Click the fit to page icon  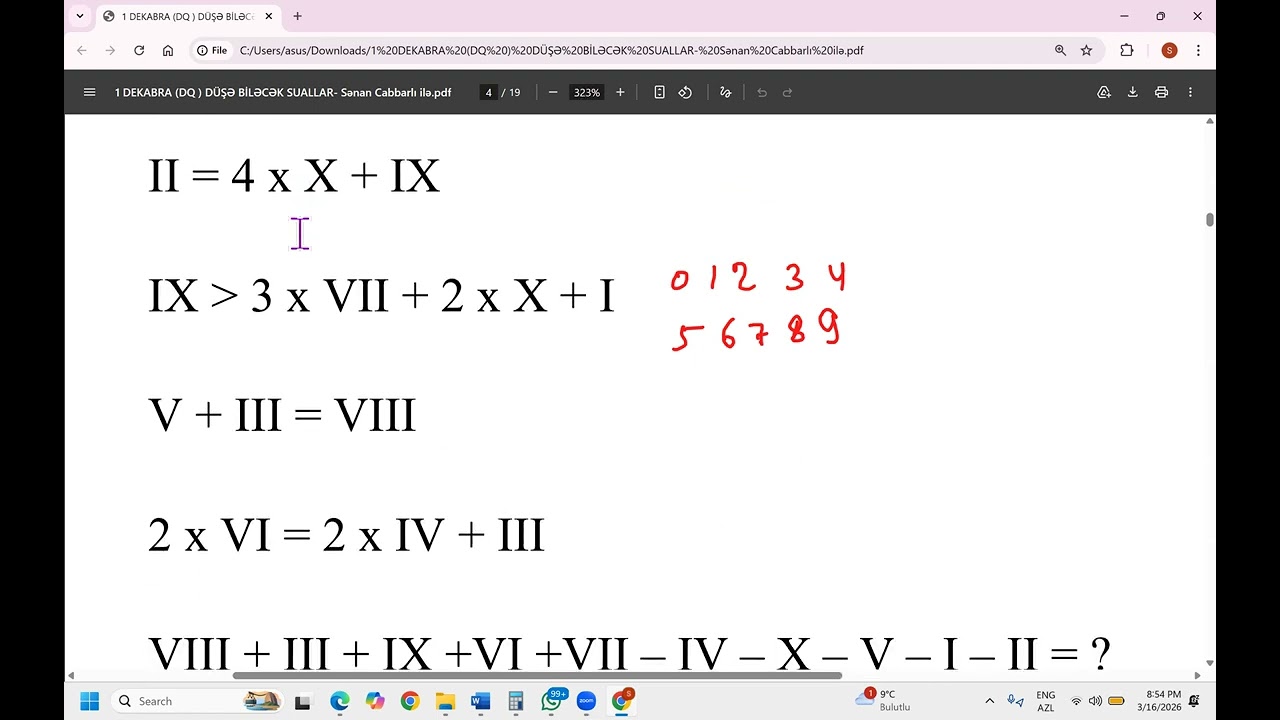coord(659,92)
